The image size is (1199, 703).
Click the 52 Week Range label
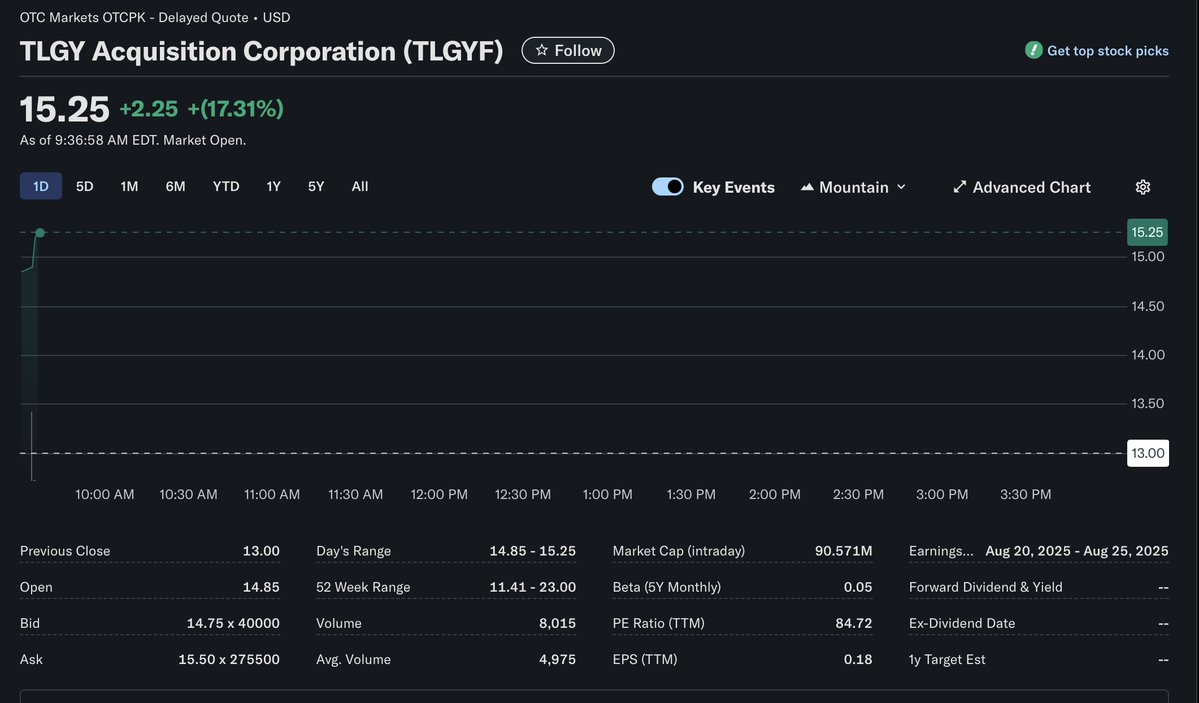pyautogui.click(x=363, y=587)
